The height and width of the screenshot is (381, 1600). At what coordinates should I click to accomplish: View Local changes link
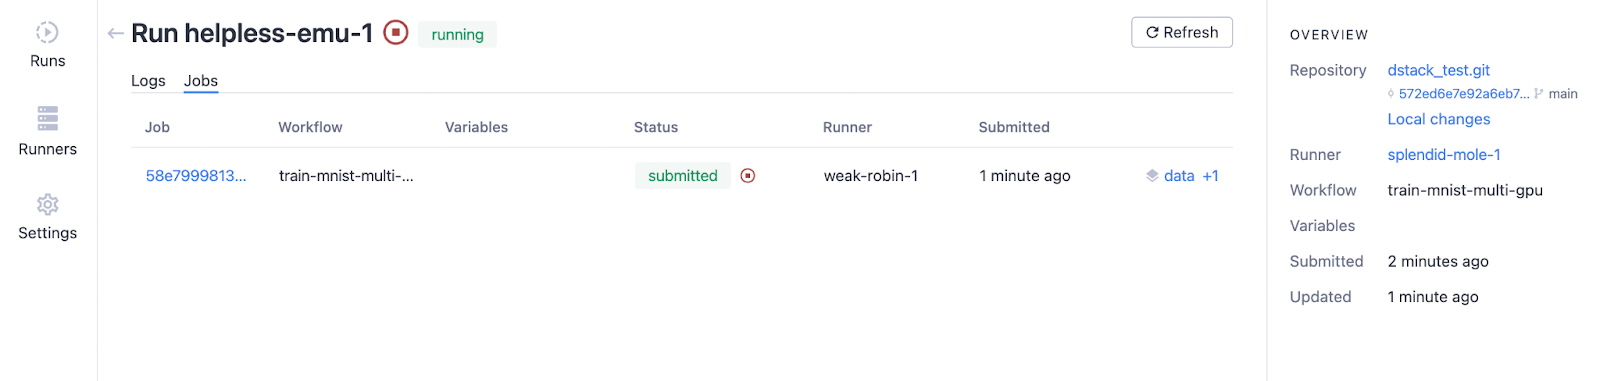coord(1438,119)
